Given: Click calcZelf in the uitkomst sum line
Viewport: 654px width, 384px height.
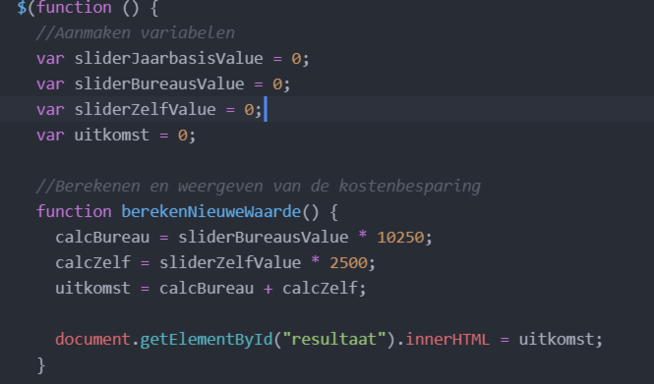Looking at the screenshot, I should [320, 288].
